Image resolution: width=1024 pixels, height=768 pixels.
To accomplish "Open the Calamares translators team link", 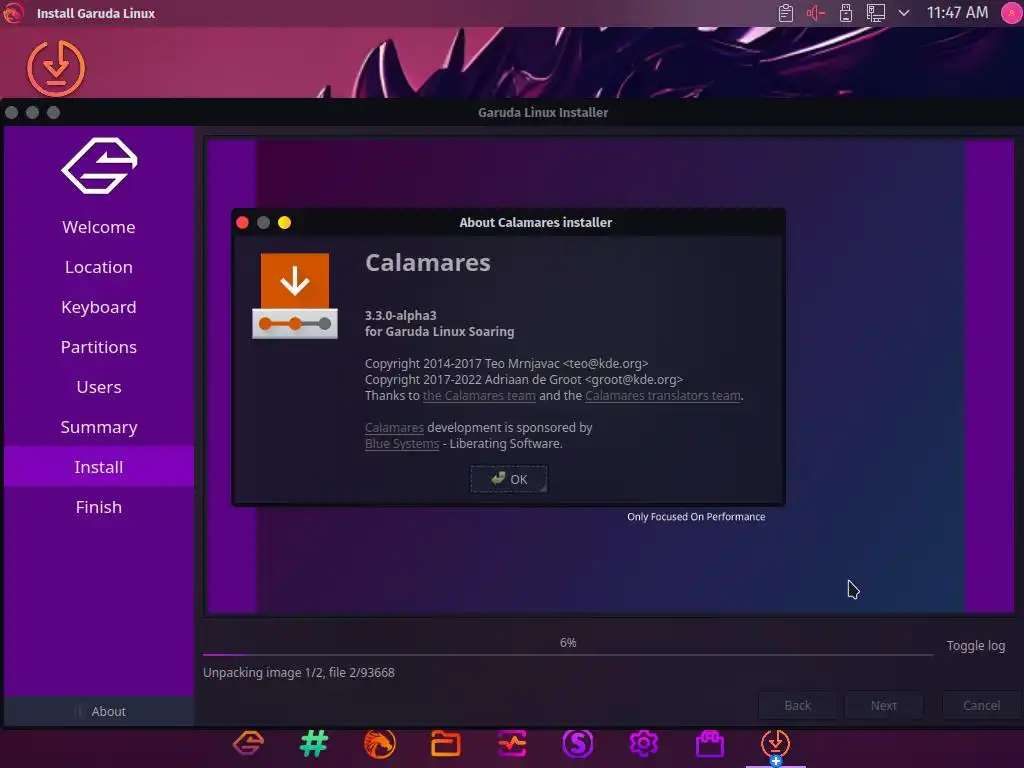I will (662, 395).
